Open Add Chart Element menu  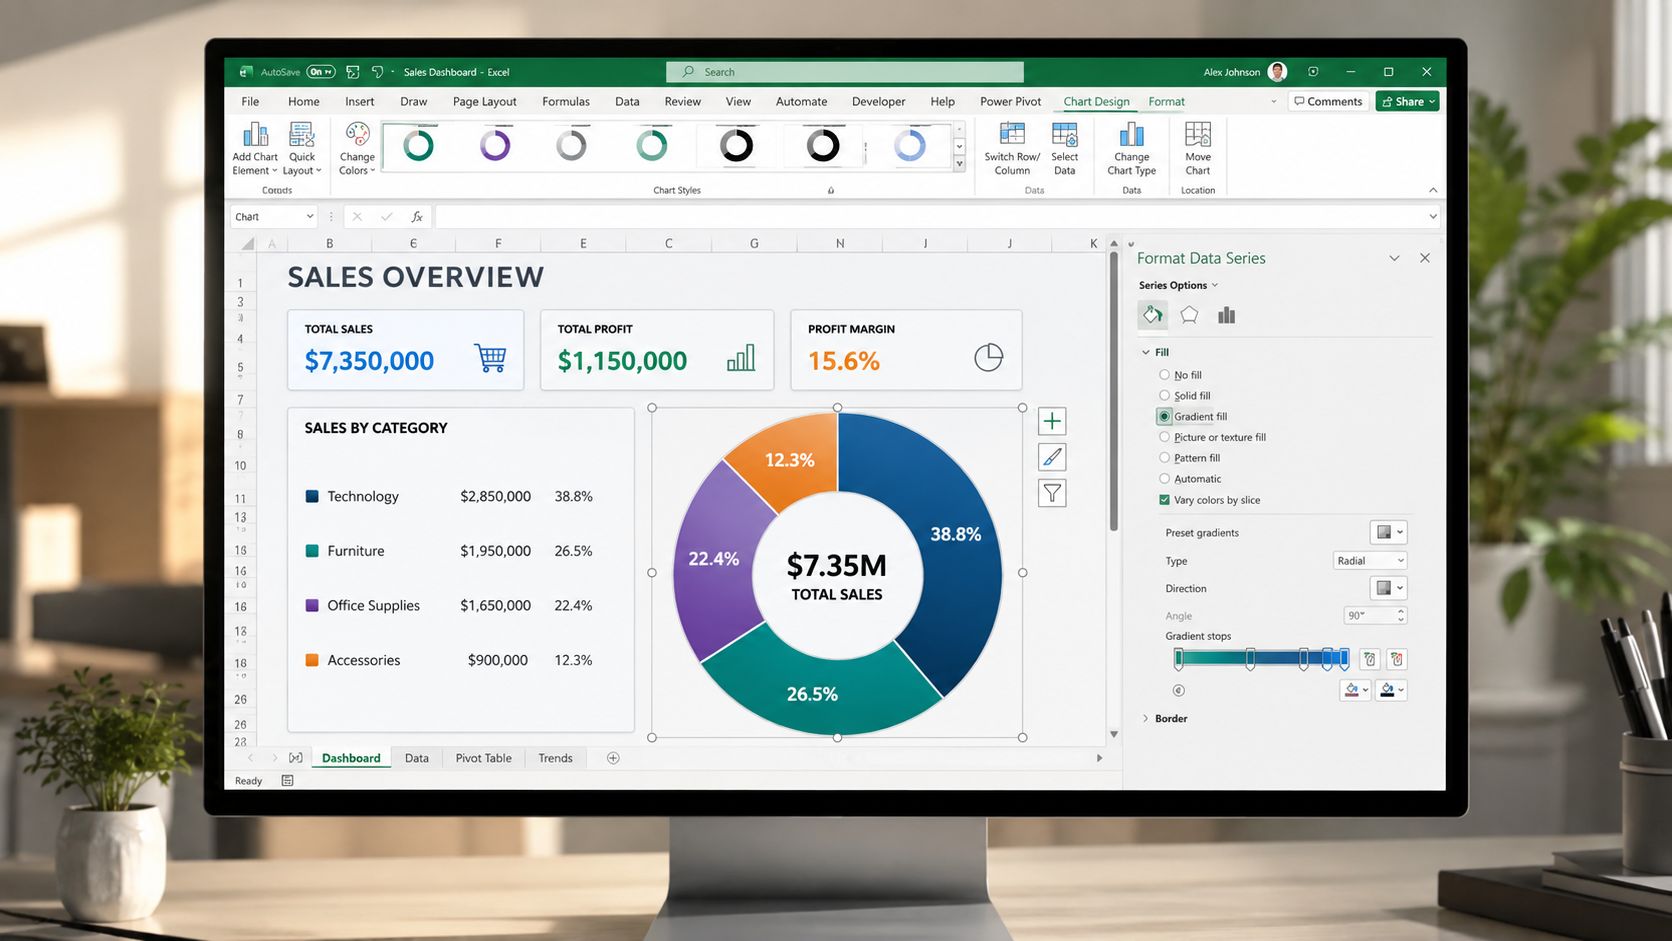(255, 149)
